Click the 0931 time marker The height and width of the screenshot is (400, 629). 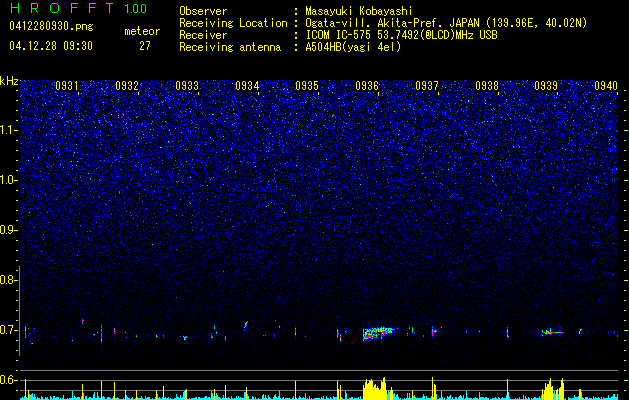click(67, 85)
